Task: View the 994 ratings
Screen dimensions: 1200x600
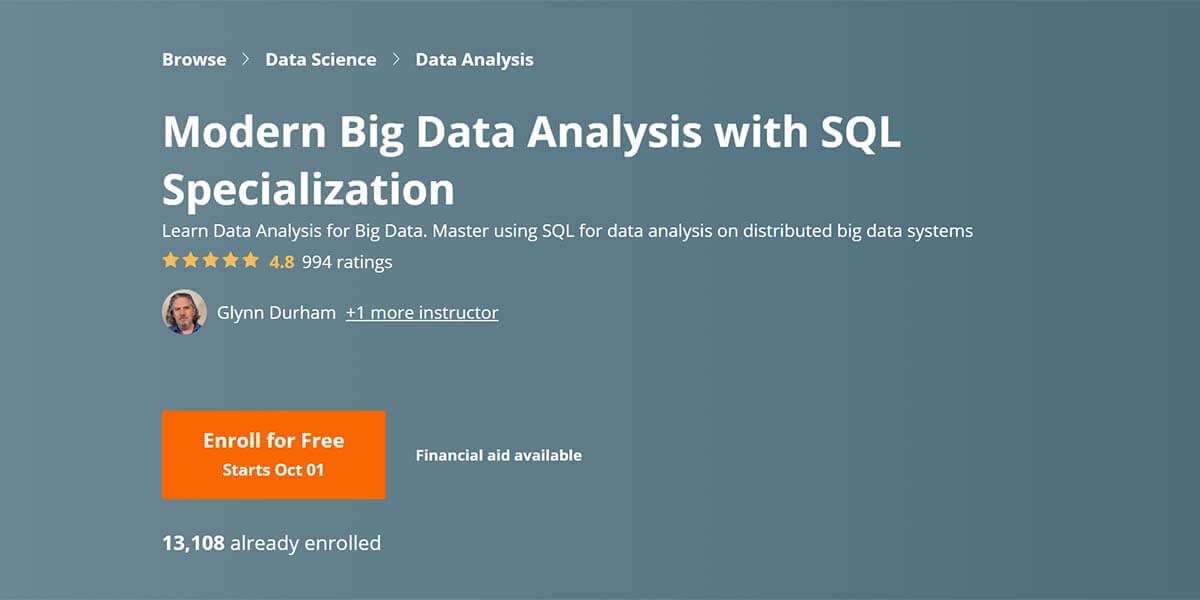Action: click(x=347, y=262)
